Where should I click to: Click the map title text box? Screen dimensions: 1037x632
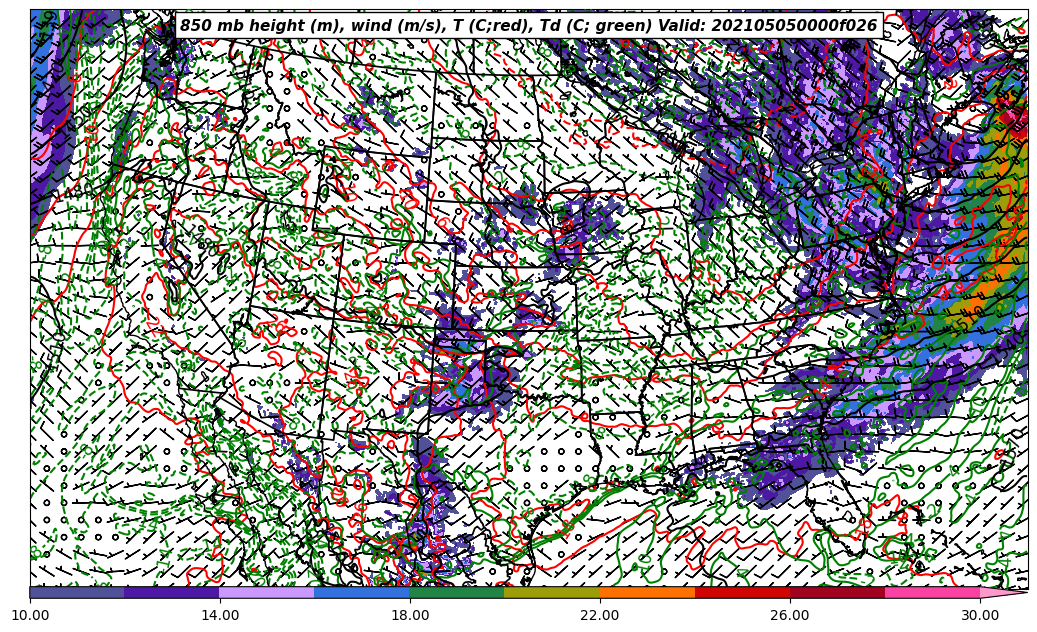click(x=528, y=26)
